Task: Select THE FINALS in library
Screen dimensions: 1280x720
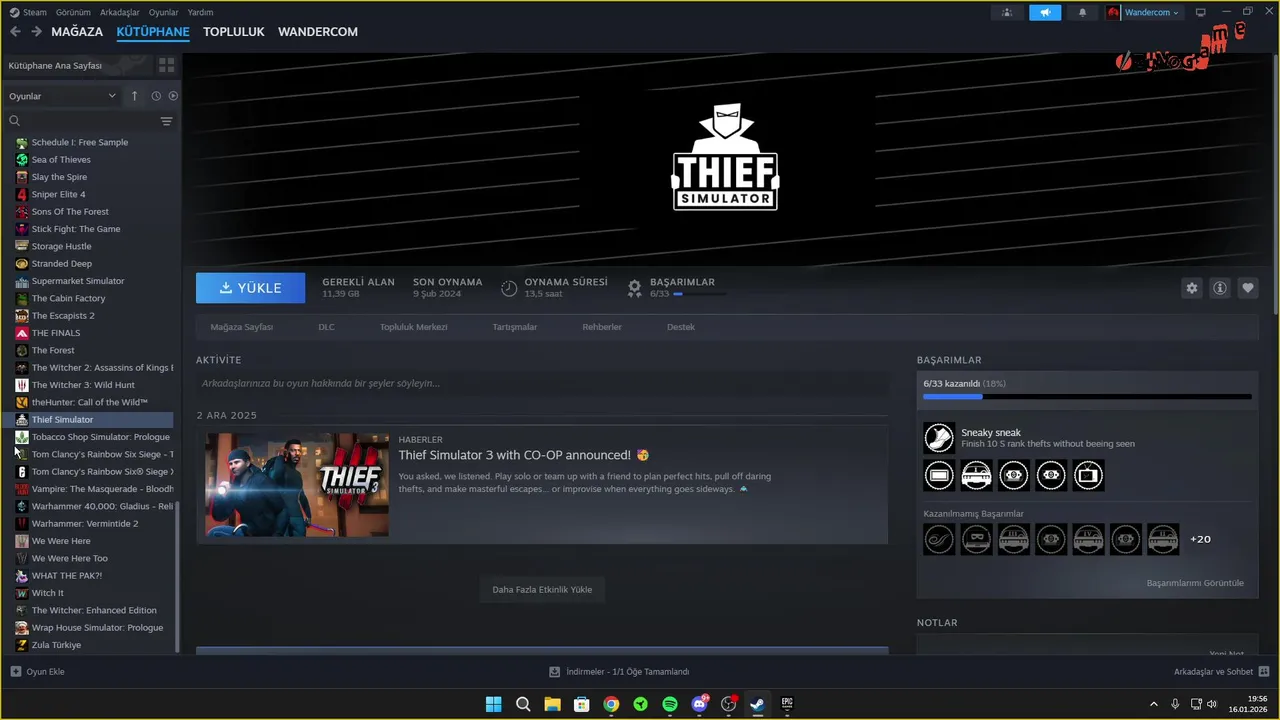Action: pyautogui.click(x=55, y=333)
